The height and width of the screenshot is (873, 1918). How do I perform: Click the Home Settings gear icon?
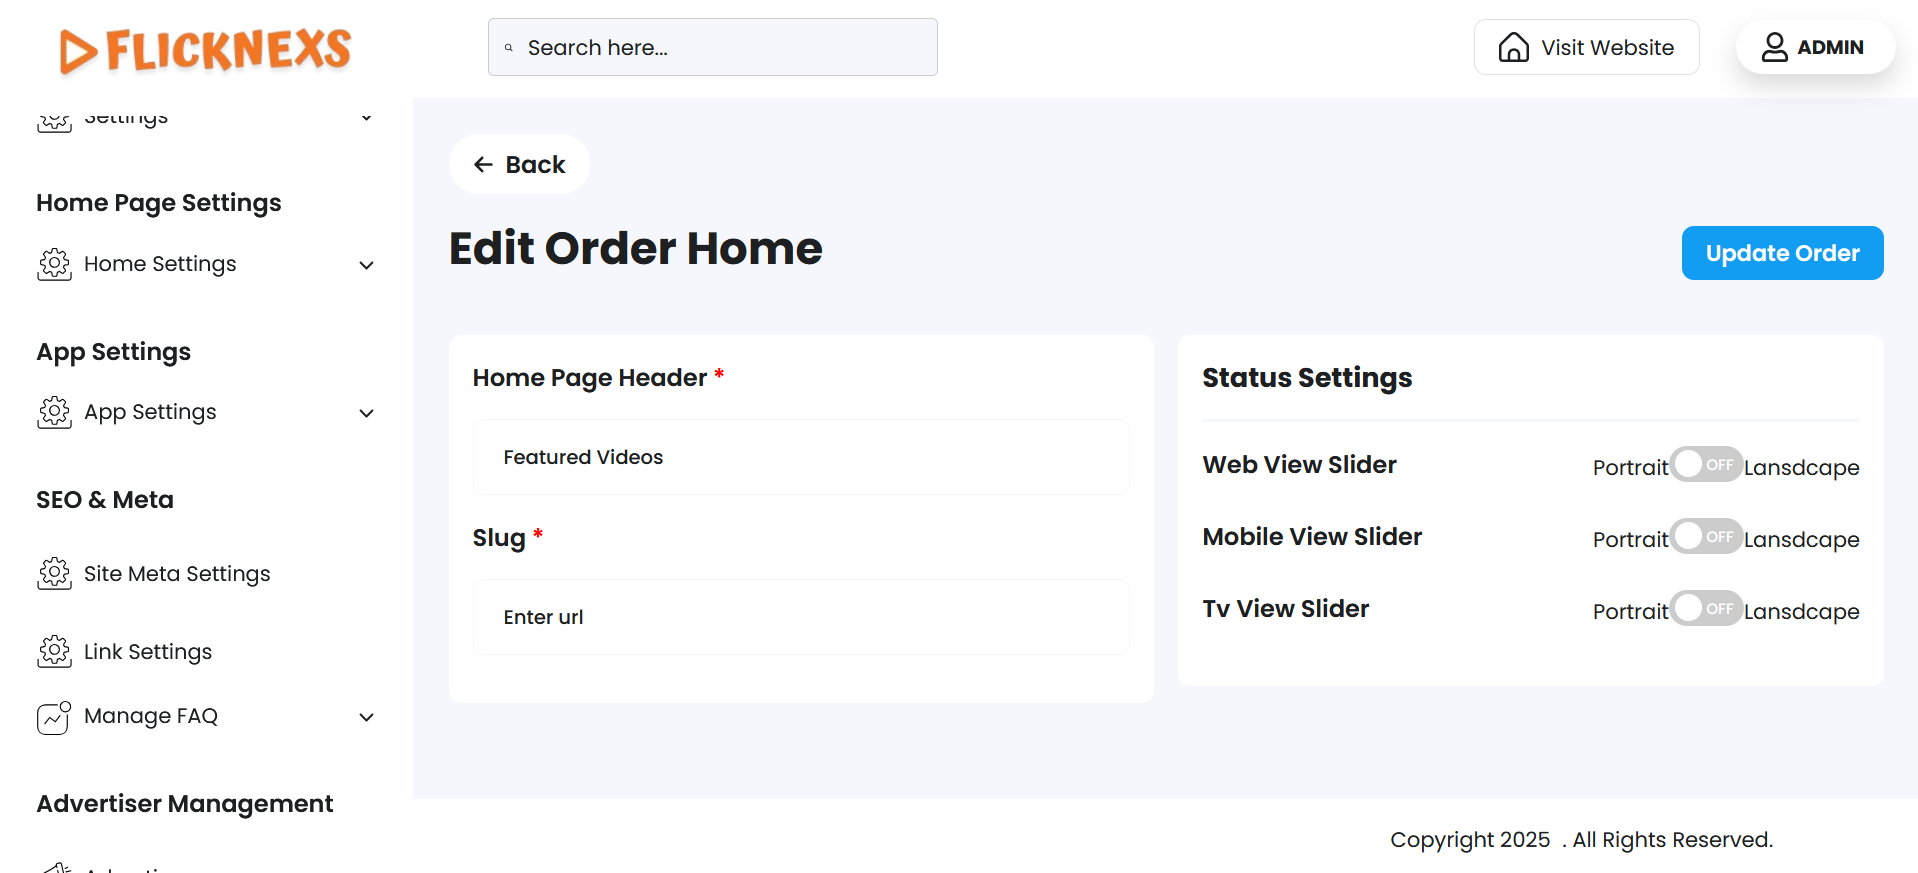pos(54,264)
